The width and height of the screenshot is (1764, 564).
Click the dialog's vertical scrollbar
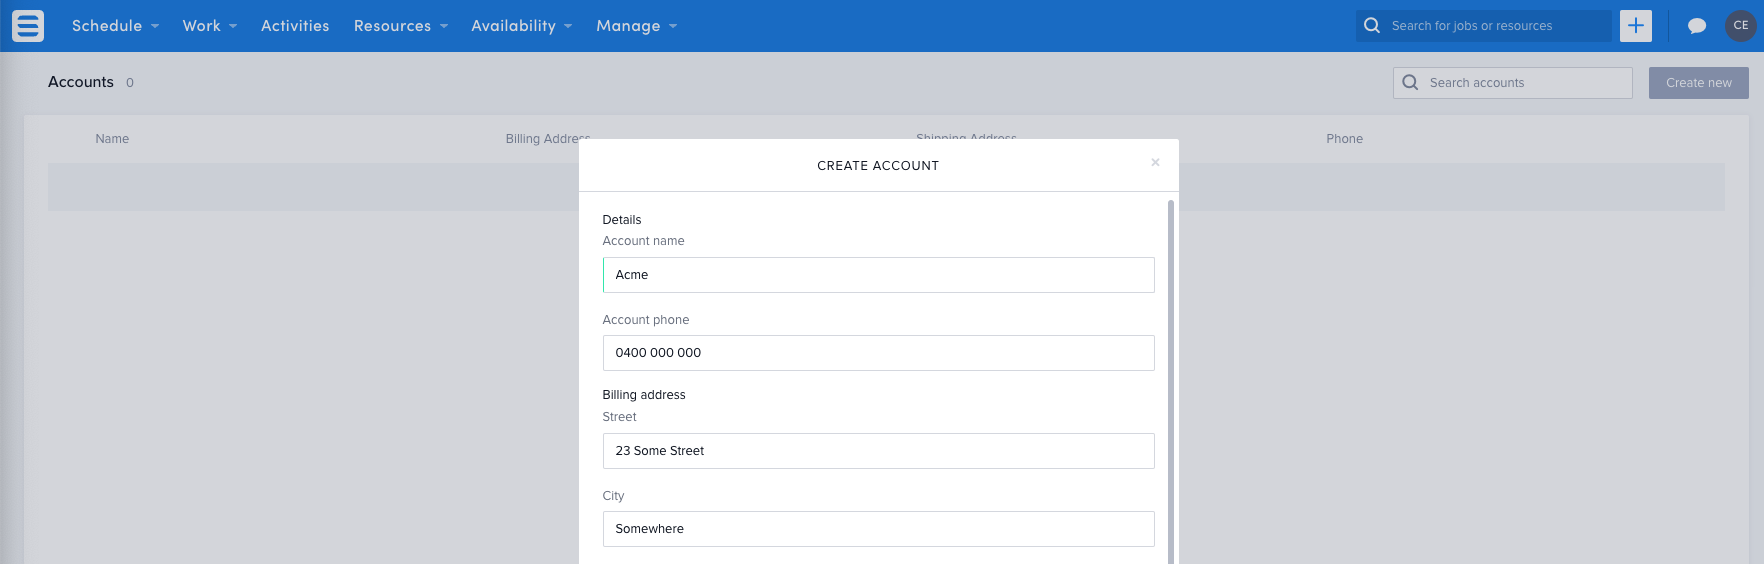pyautogui.click(x=1170, y=380)
